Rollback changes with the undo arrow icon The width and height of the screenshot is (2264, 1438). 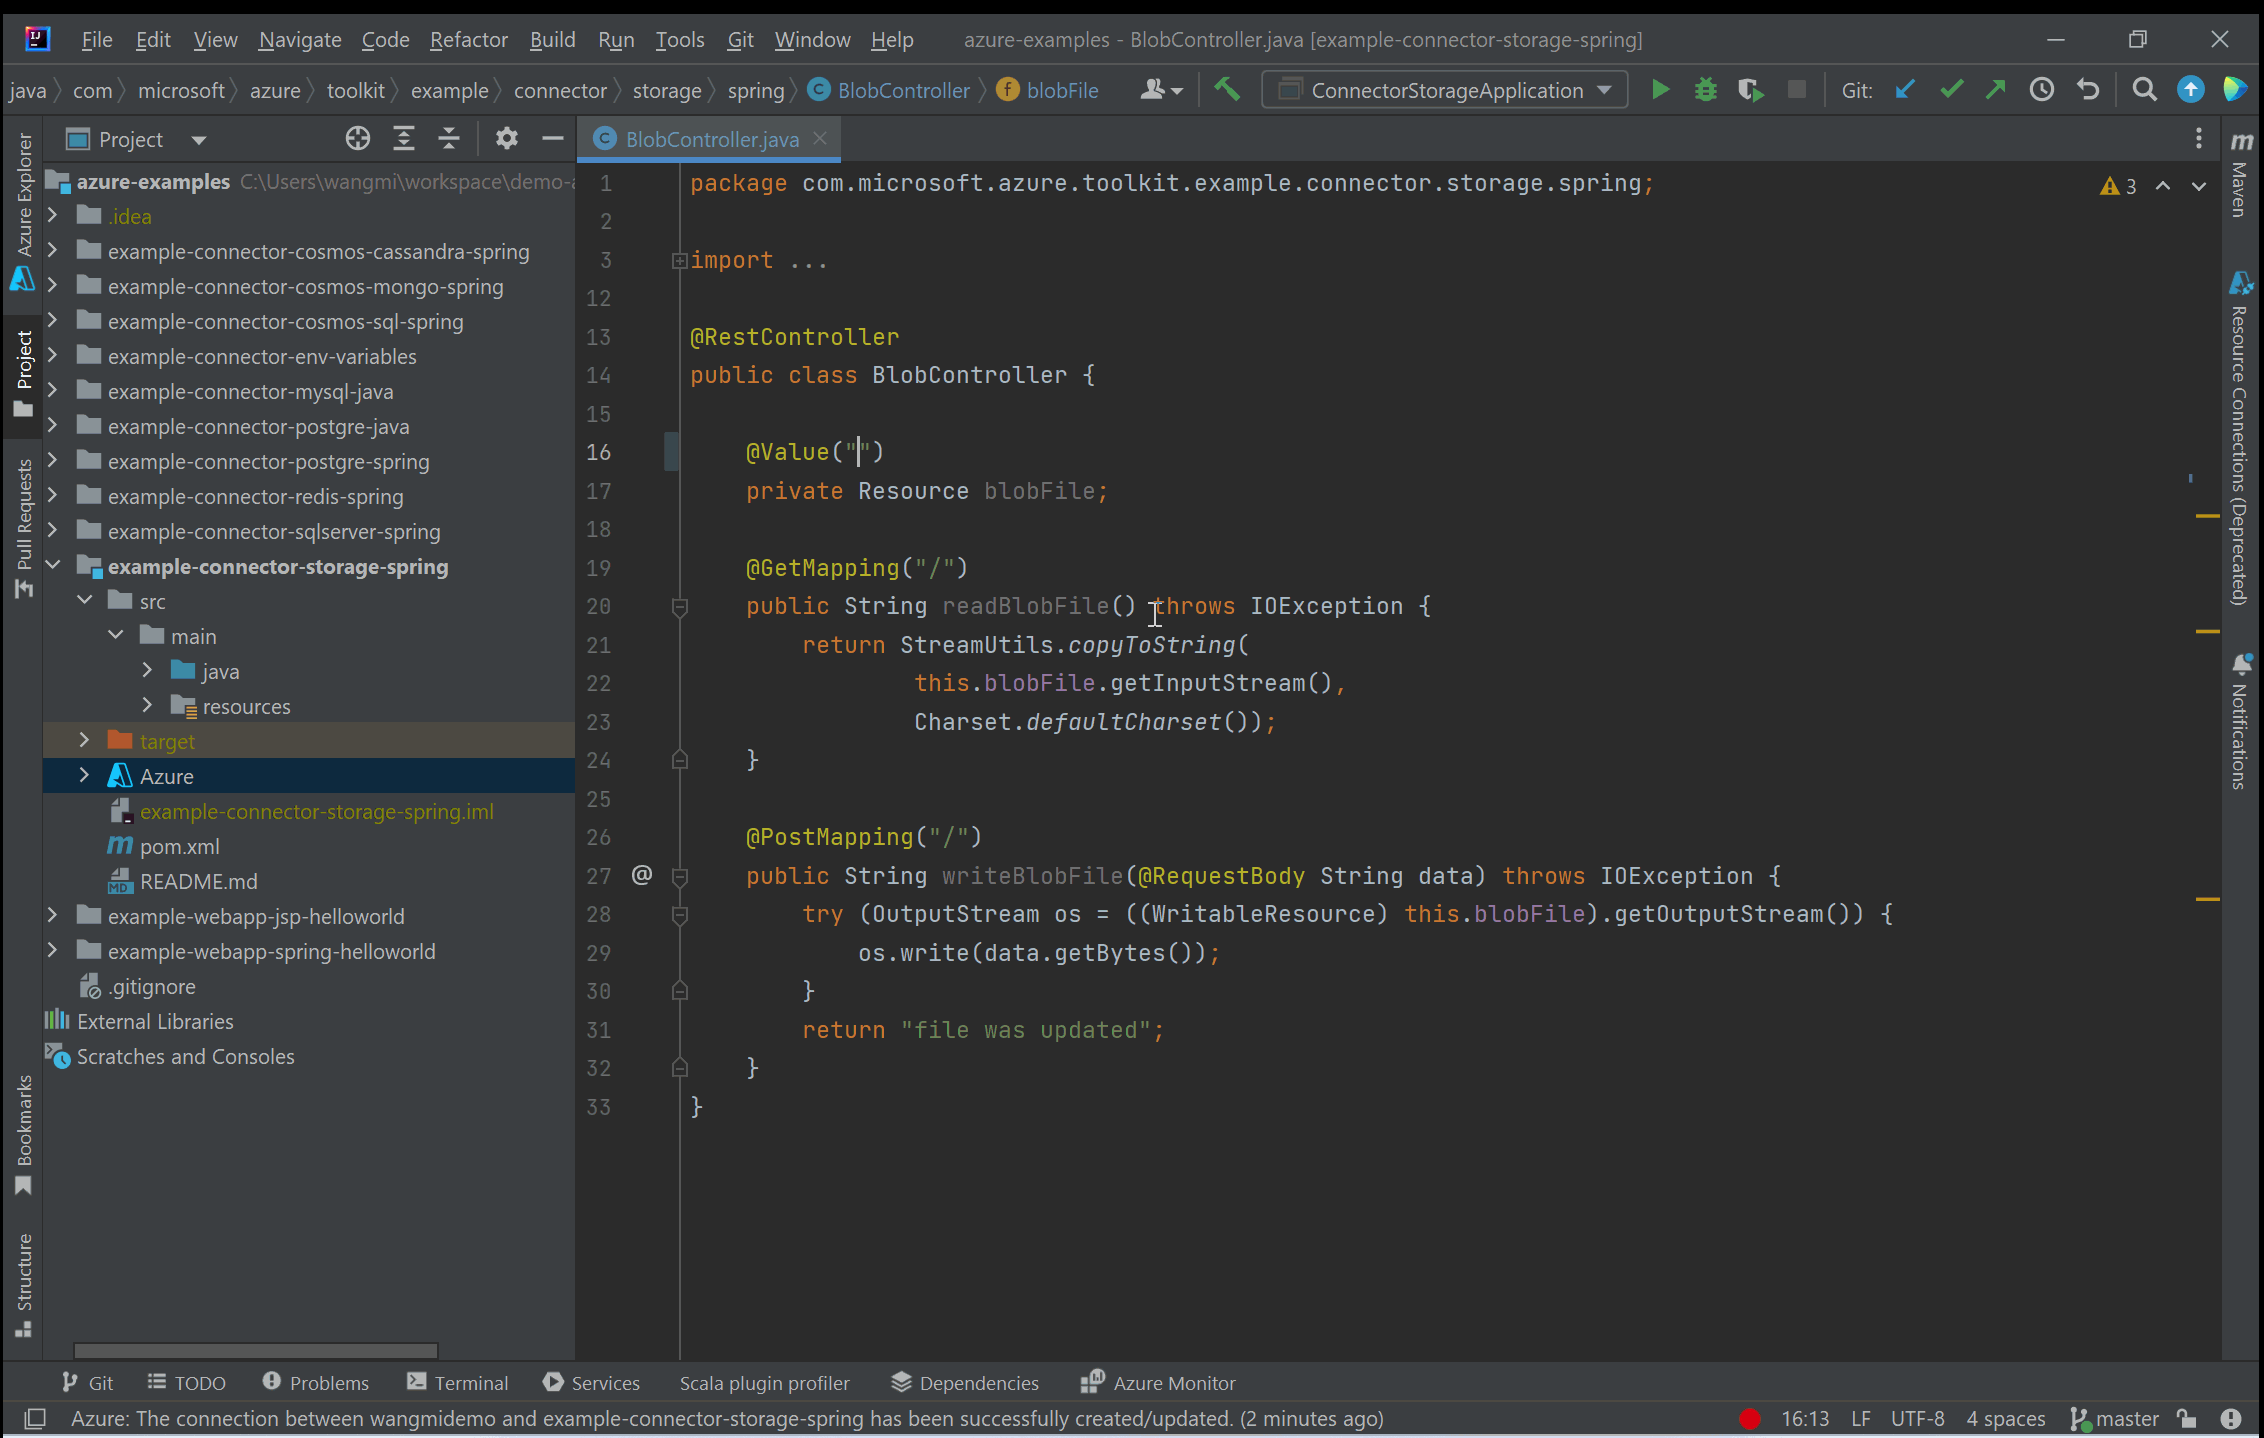point(2088,90)
